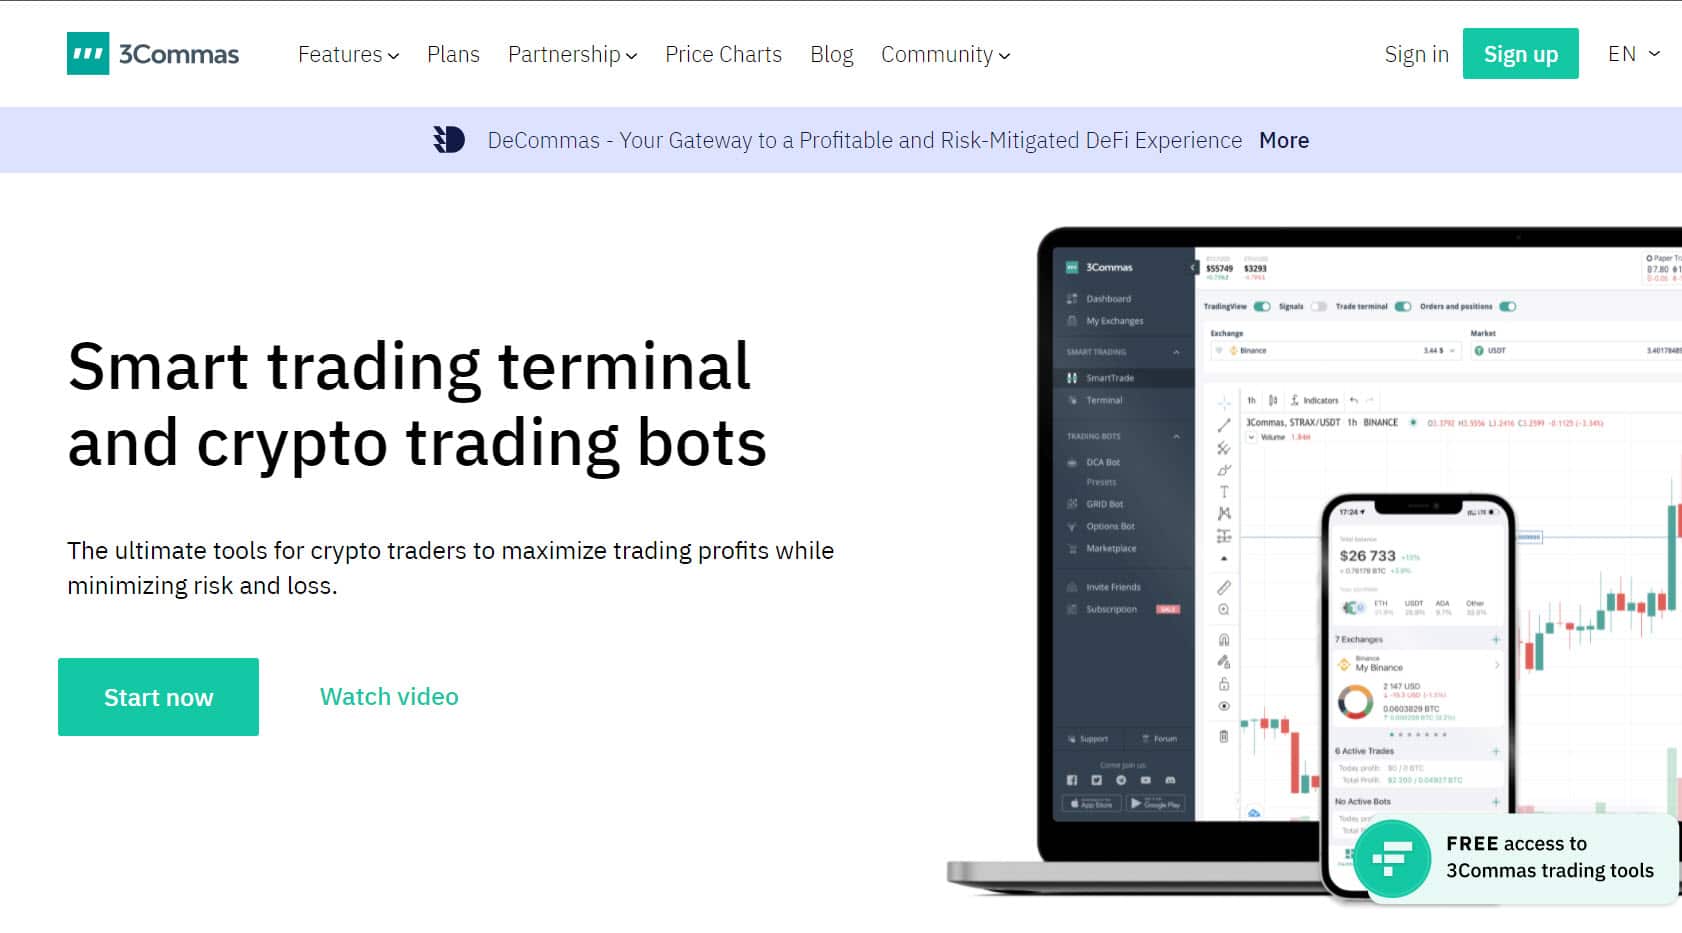Click the round FTX icon in the popup
The height and width of the screenshot is (933, 1682).
tap(1391, 858)
